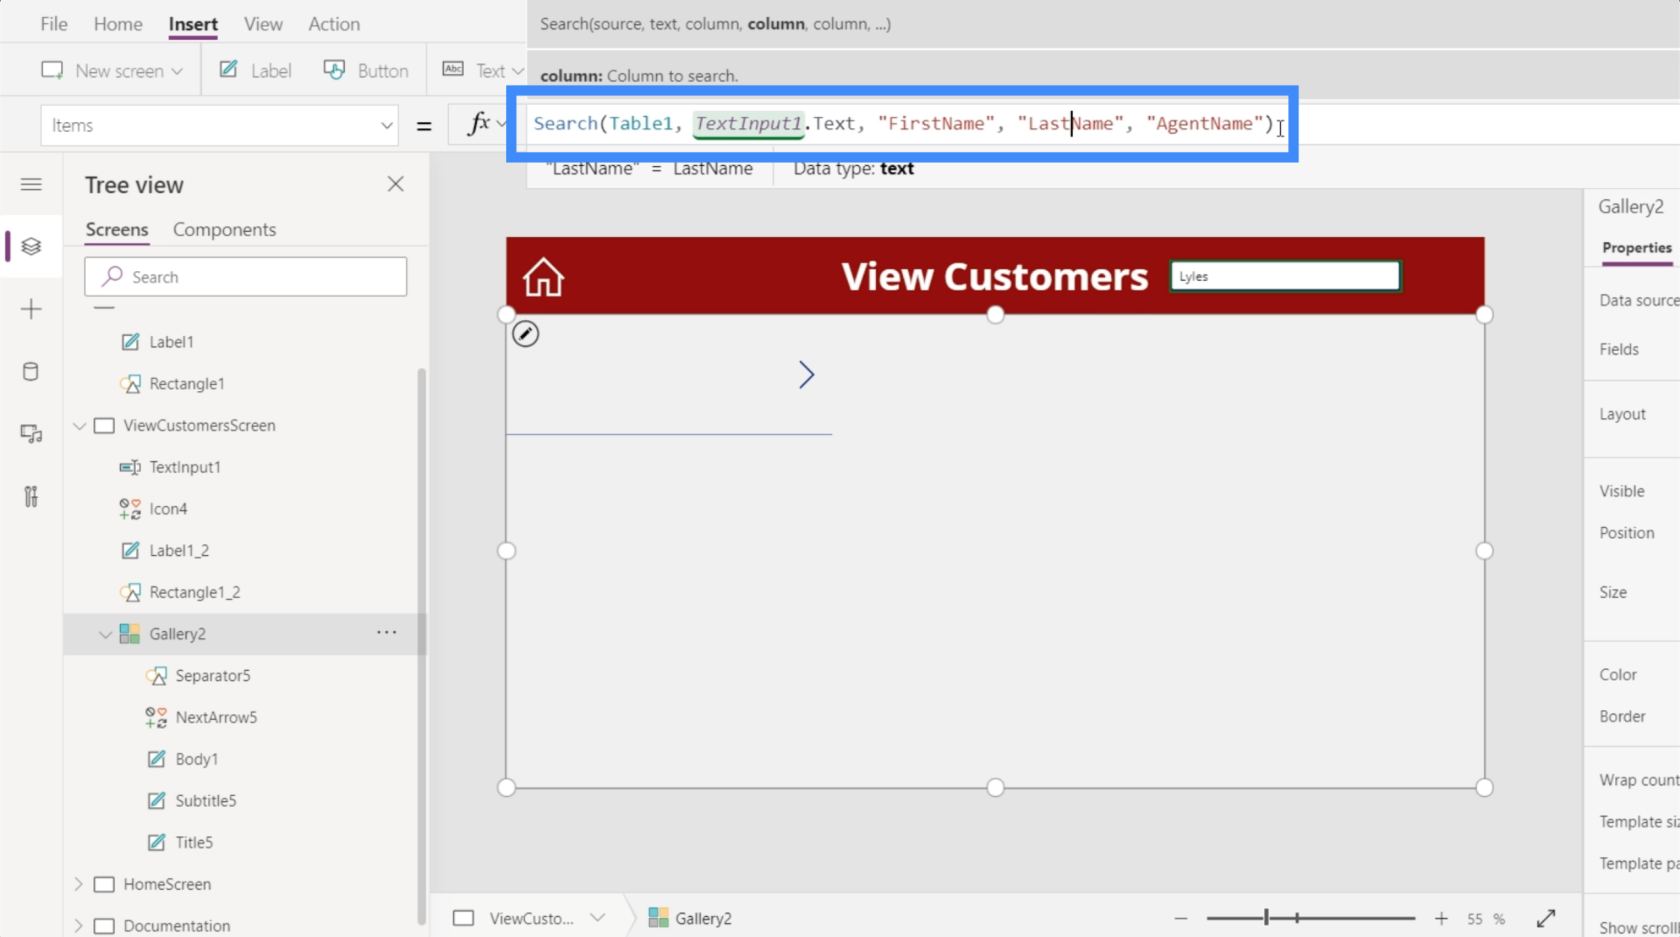Image resolution: width=1680 pixels, height=937 pixels.
Task: Click the Fields property label
Action: 1619,349
